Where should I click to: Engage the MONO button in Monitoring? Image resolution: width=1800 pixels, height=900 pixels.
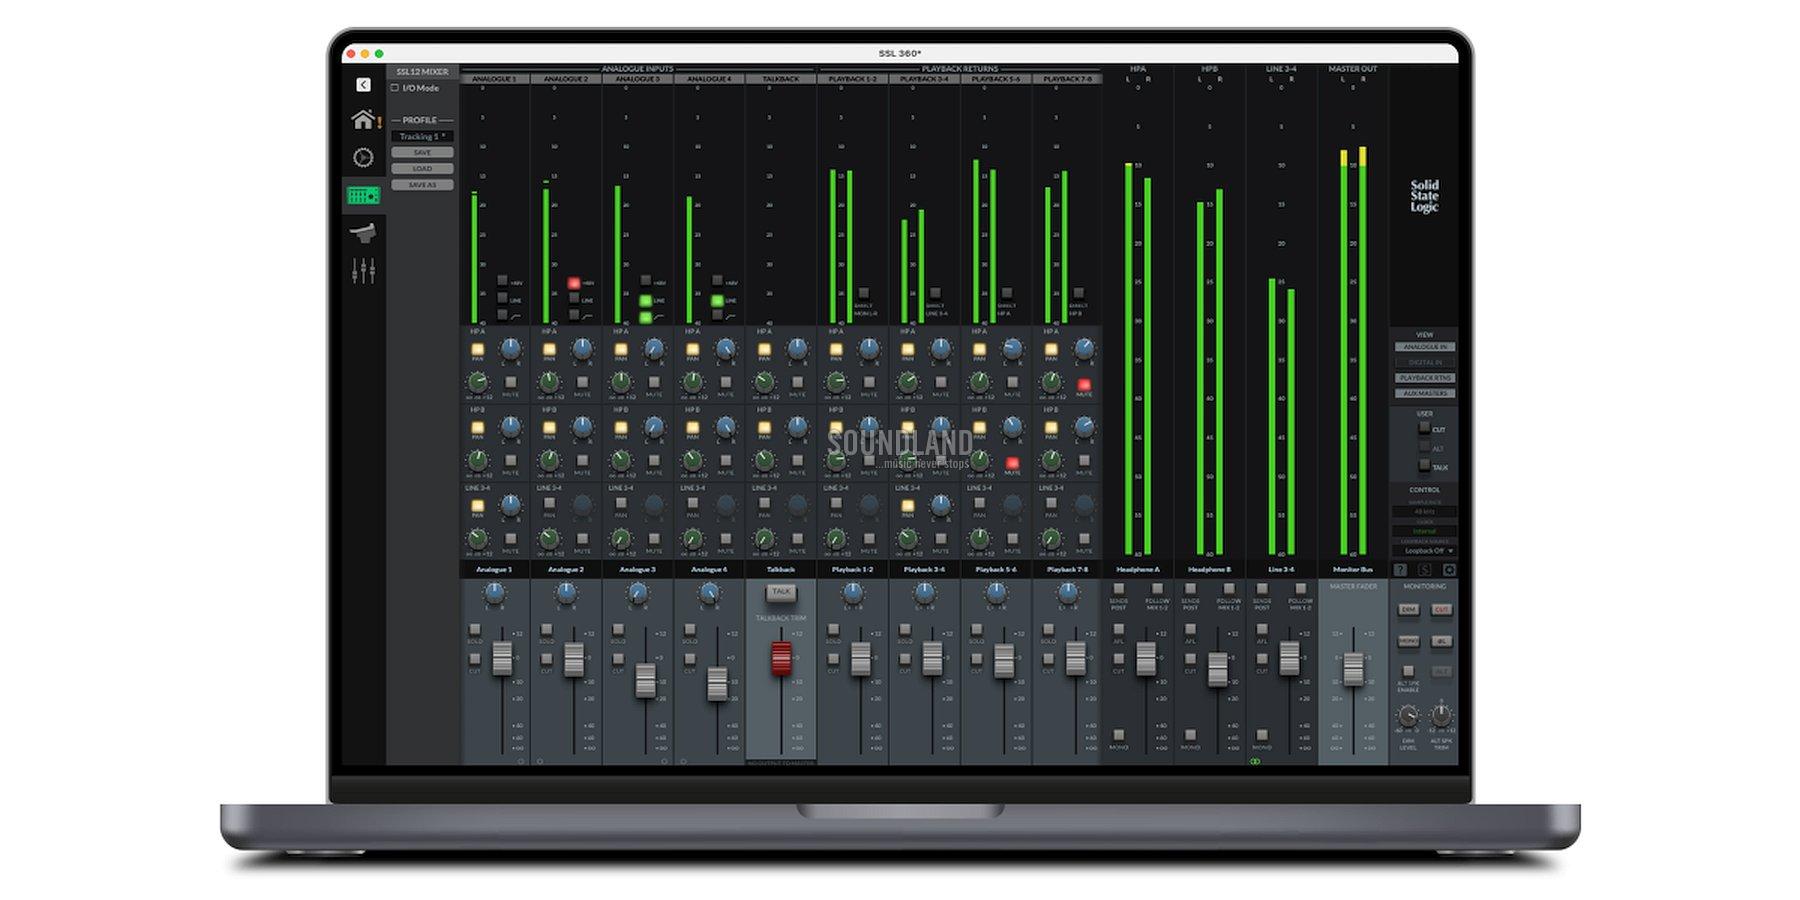click(x=1409, y=641)
